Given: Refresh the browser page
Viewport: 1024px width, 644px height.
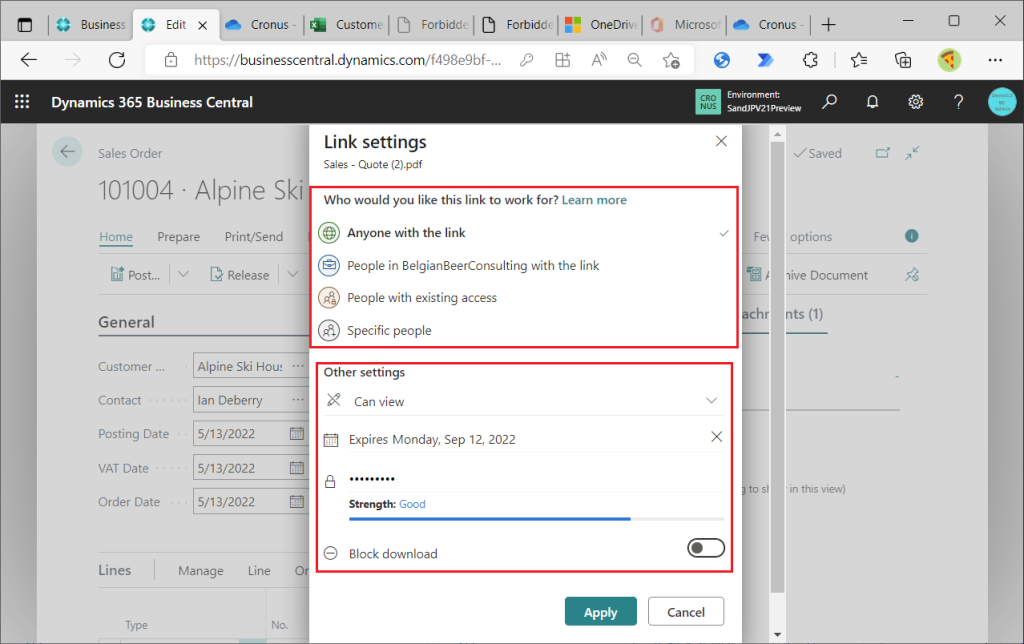Looking at the screenshot, I should coord(117,60).
